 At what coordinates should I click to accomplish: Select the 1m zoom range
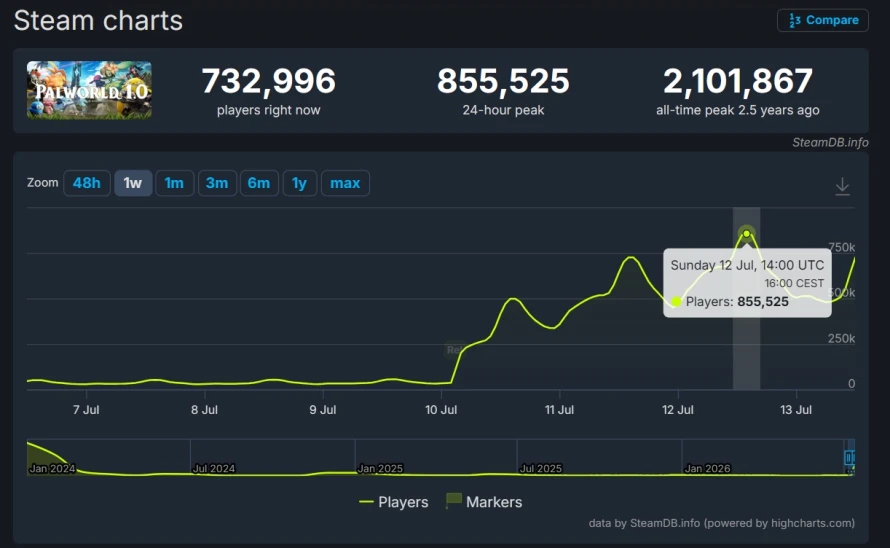click(174, 183)
